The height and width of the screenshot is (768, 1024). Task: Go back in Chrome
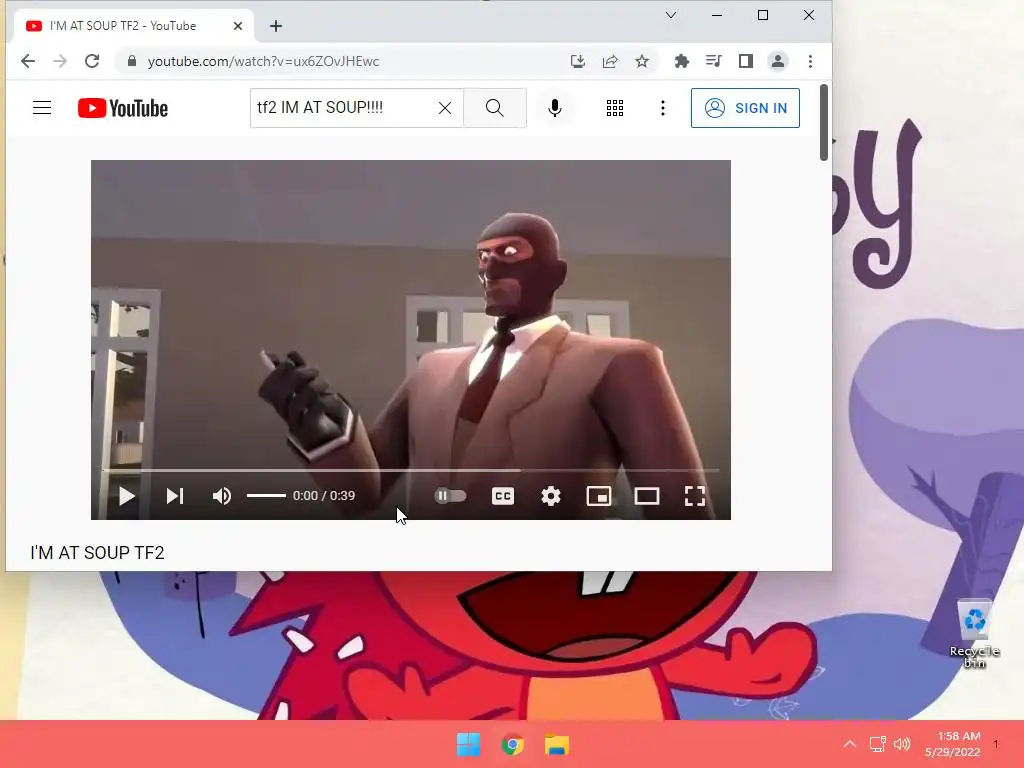click(x=28, y=61)
